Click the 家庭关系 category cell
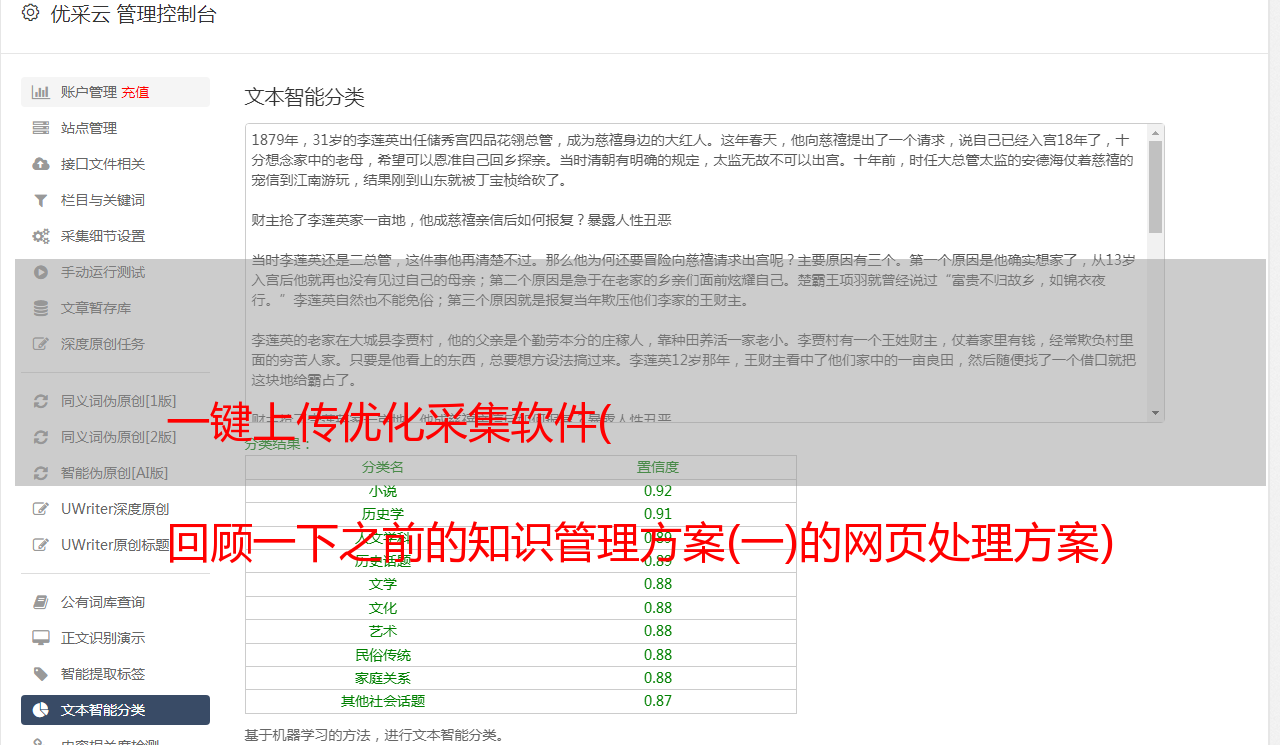This screenshot has width=1280, height=745. [x=383, y=678]
